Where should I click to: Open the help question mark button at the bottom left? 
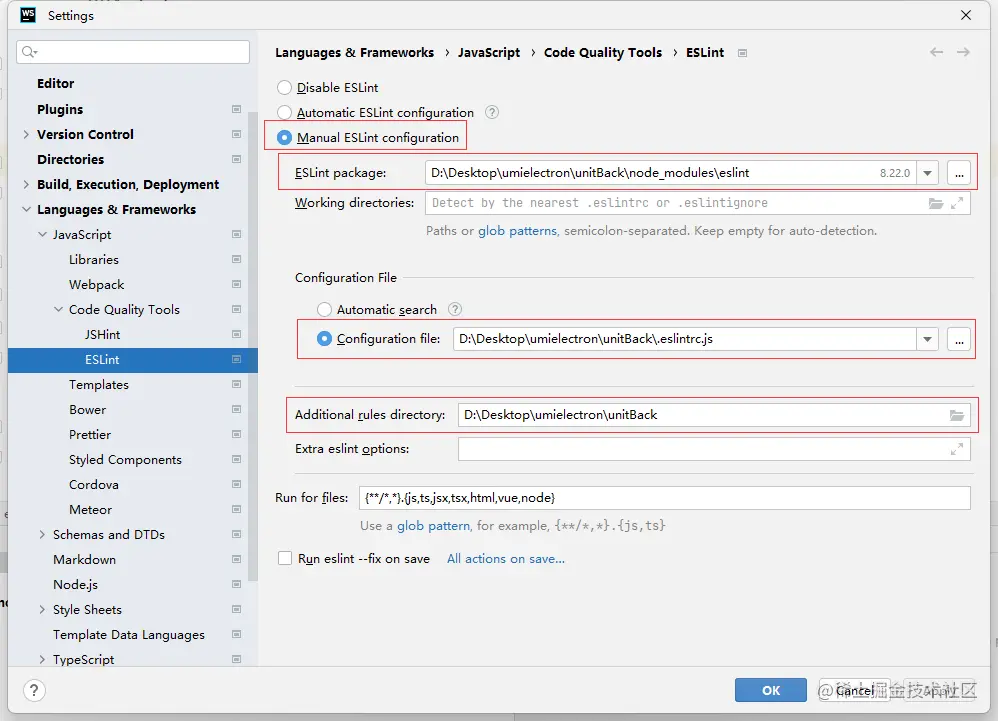(x=34, y=690)
